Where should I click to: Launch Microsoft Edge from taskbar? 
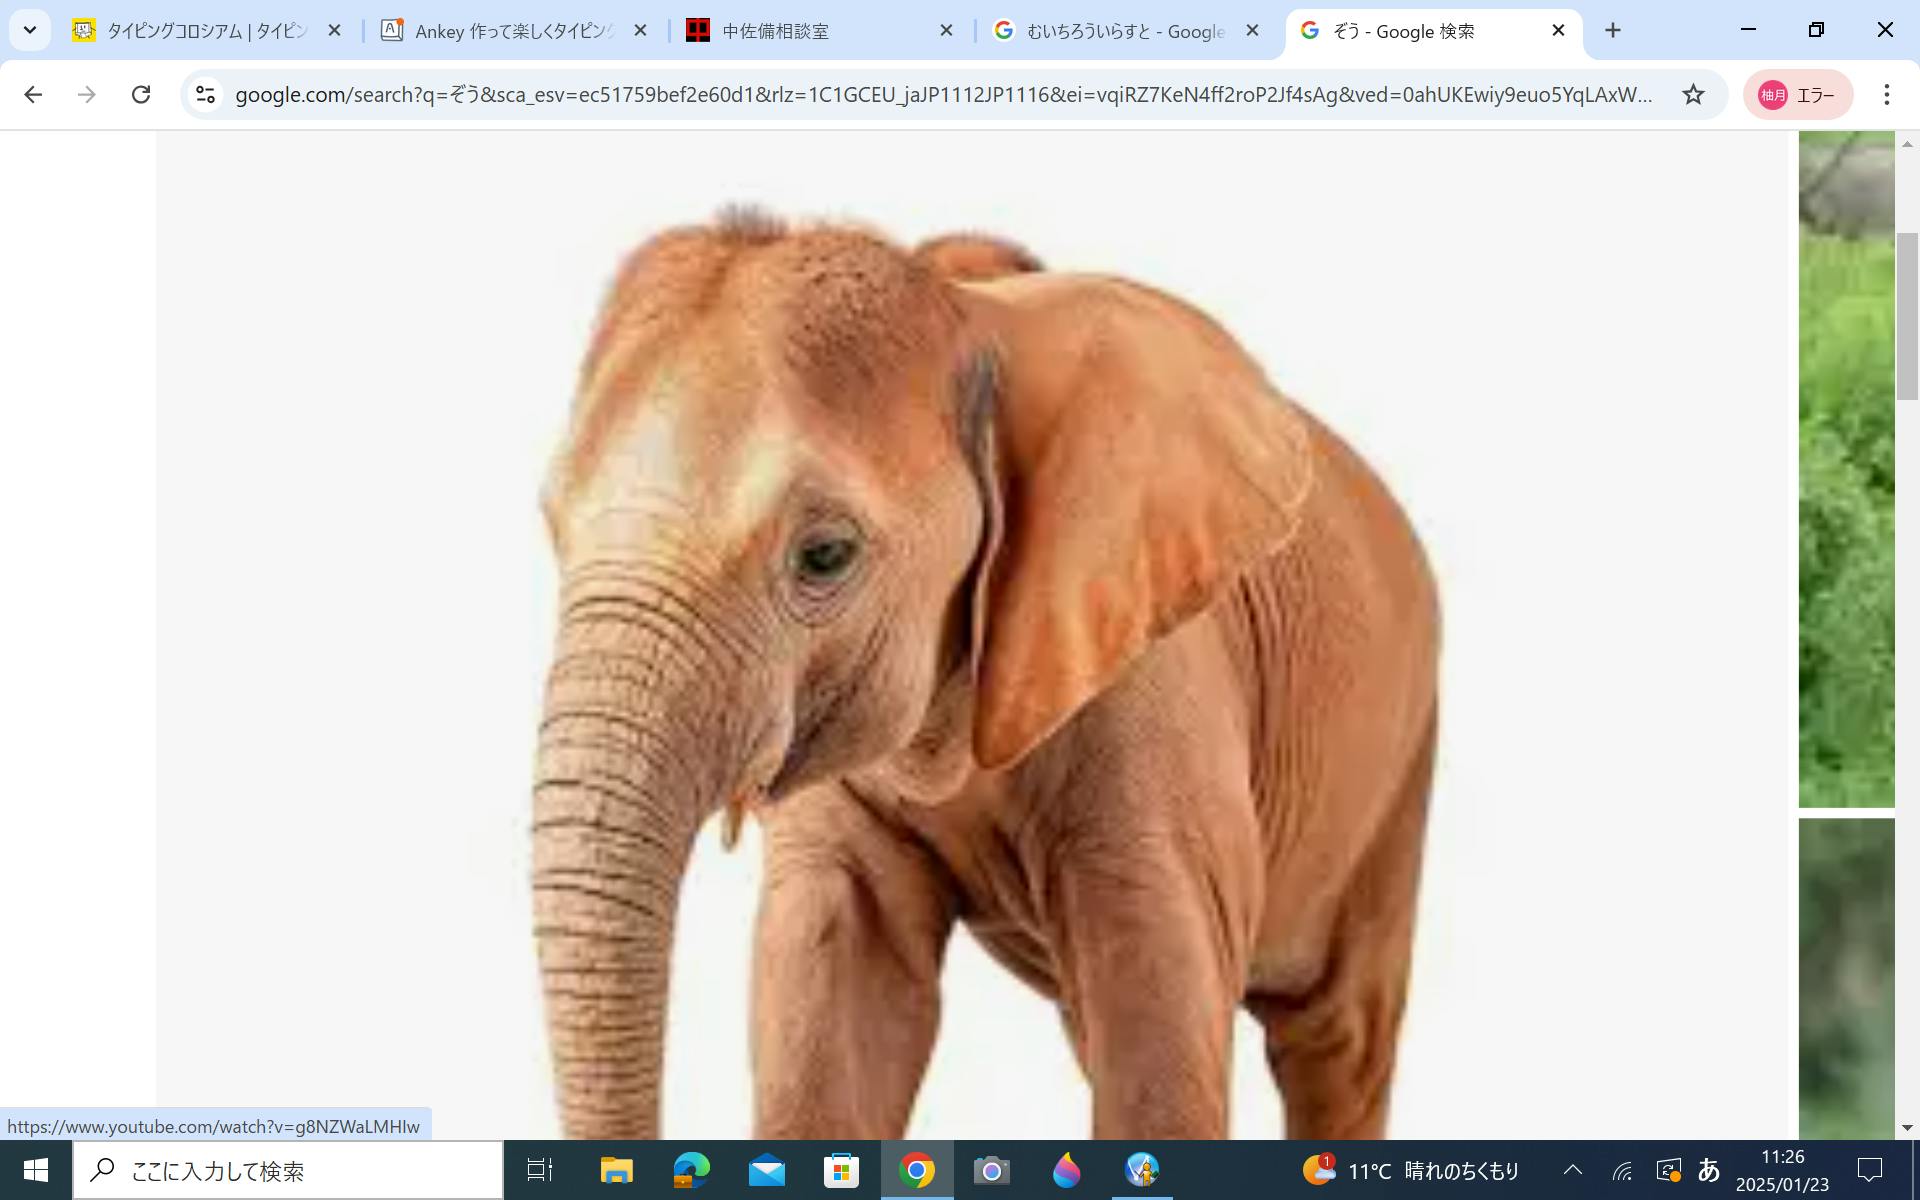click(691, 1170)
